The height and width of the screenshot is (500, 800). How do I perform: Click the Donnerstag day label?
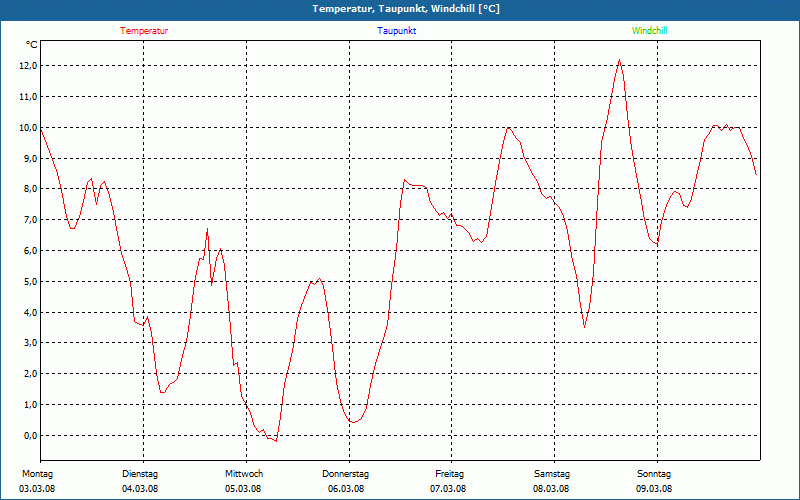pos(345,474)
